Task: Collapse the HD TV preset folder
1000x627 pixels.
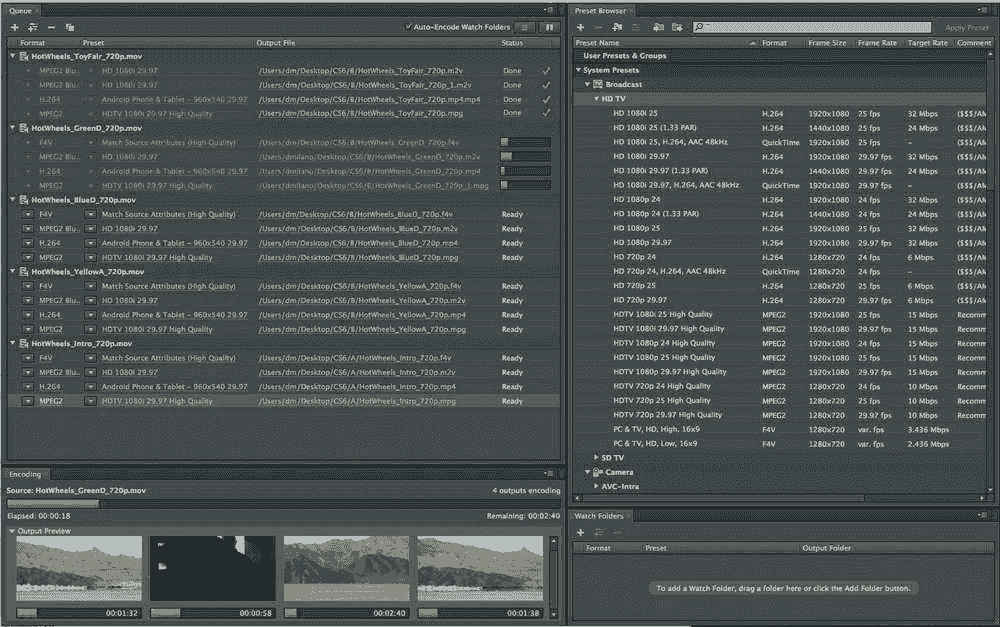Action: click(596, 99)
